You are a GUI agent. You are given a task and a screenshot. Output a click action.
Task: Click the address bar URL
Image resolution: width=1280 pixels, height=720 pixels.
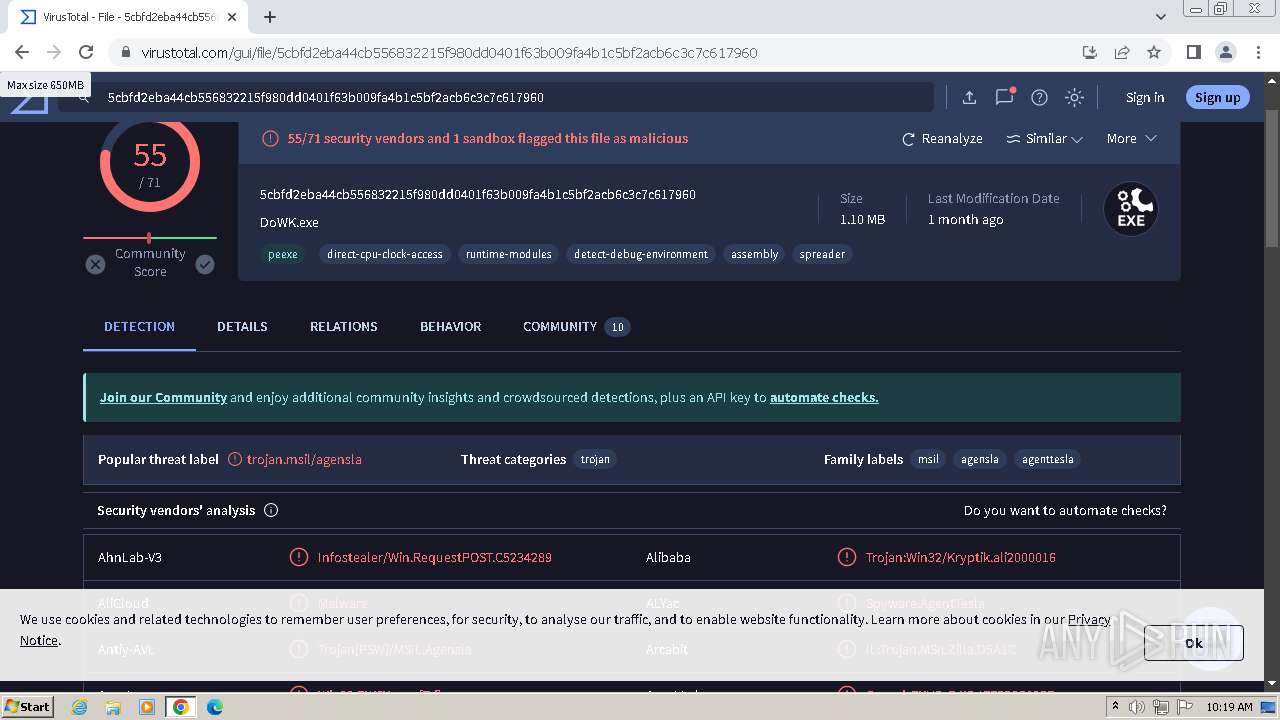[449, 52]
